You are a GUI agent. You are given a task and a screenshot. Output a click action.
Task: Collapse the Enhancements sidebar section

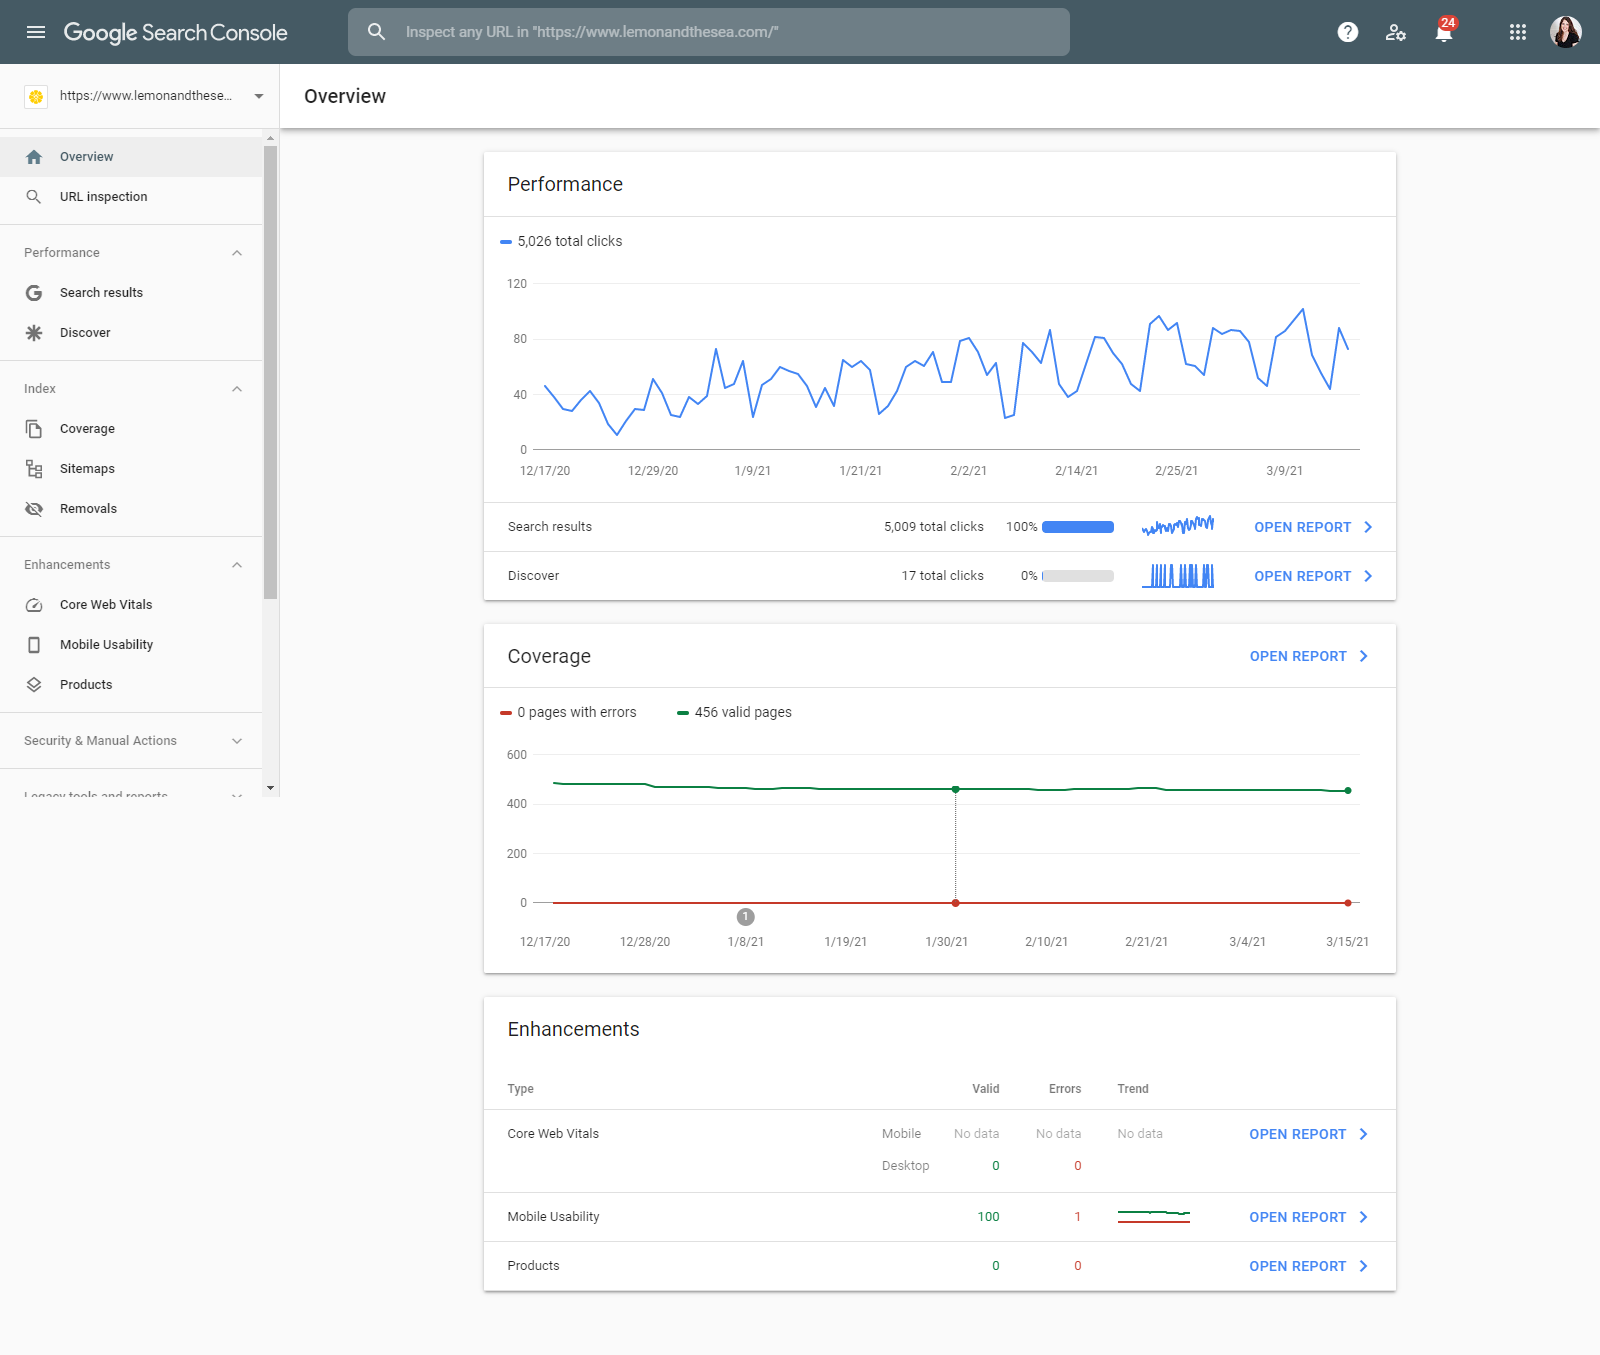(237, 565)
